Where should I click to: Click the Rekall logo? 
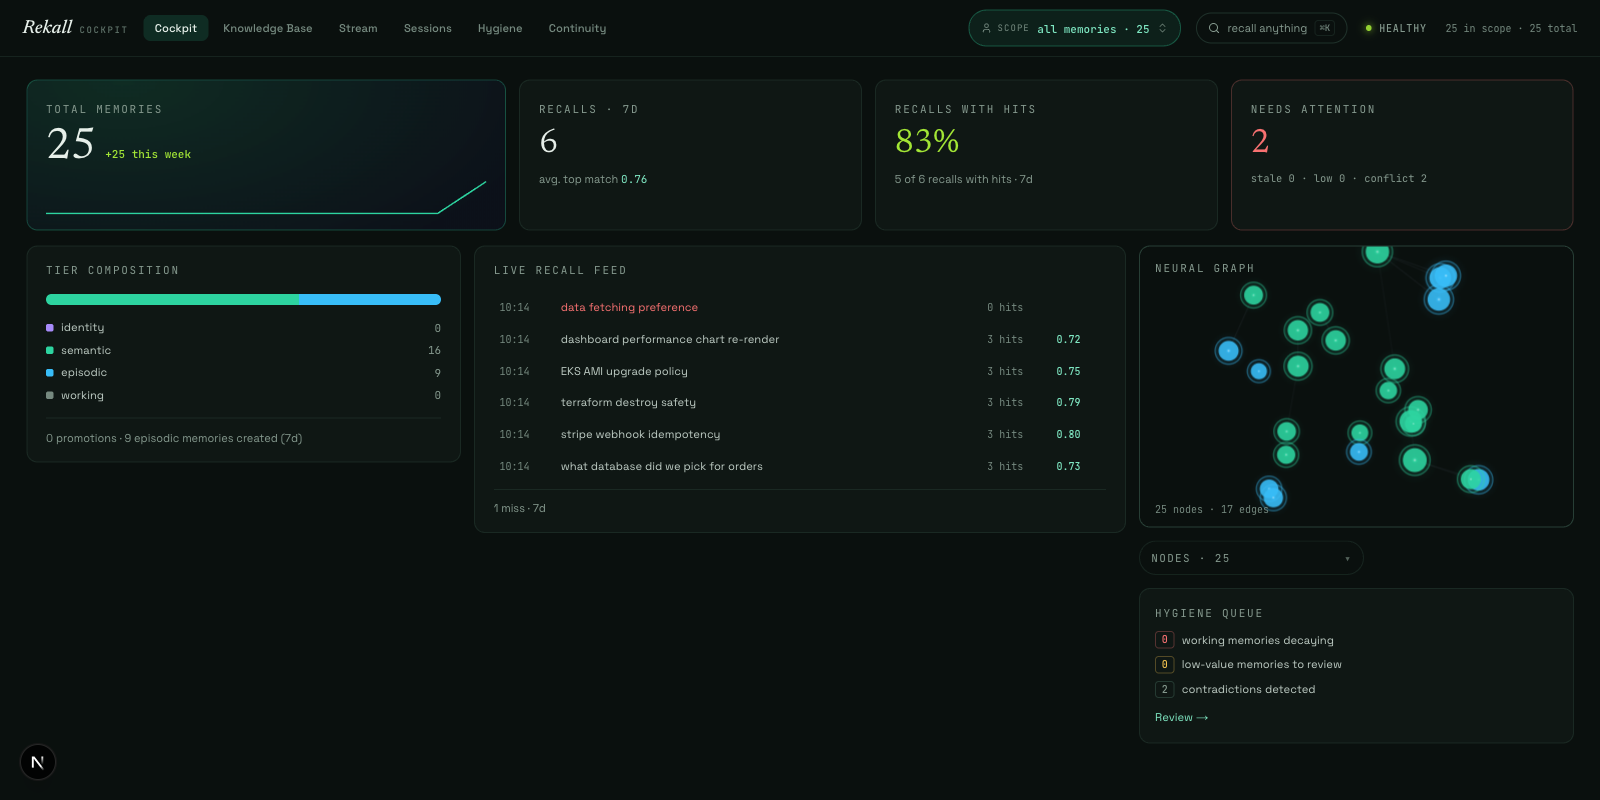click(47, 27)
